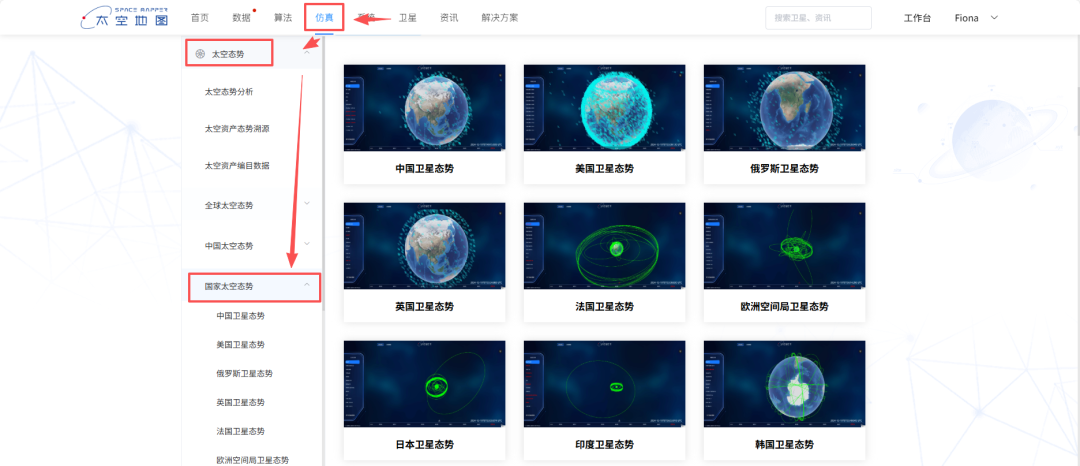This screenshot has width=1080, height=466.
Task: Click the search satellites input field
Action: pos(818,18)
